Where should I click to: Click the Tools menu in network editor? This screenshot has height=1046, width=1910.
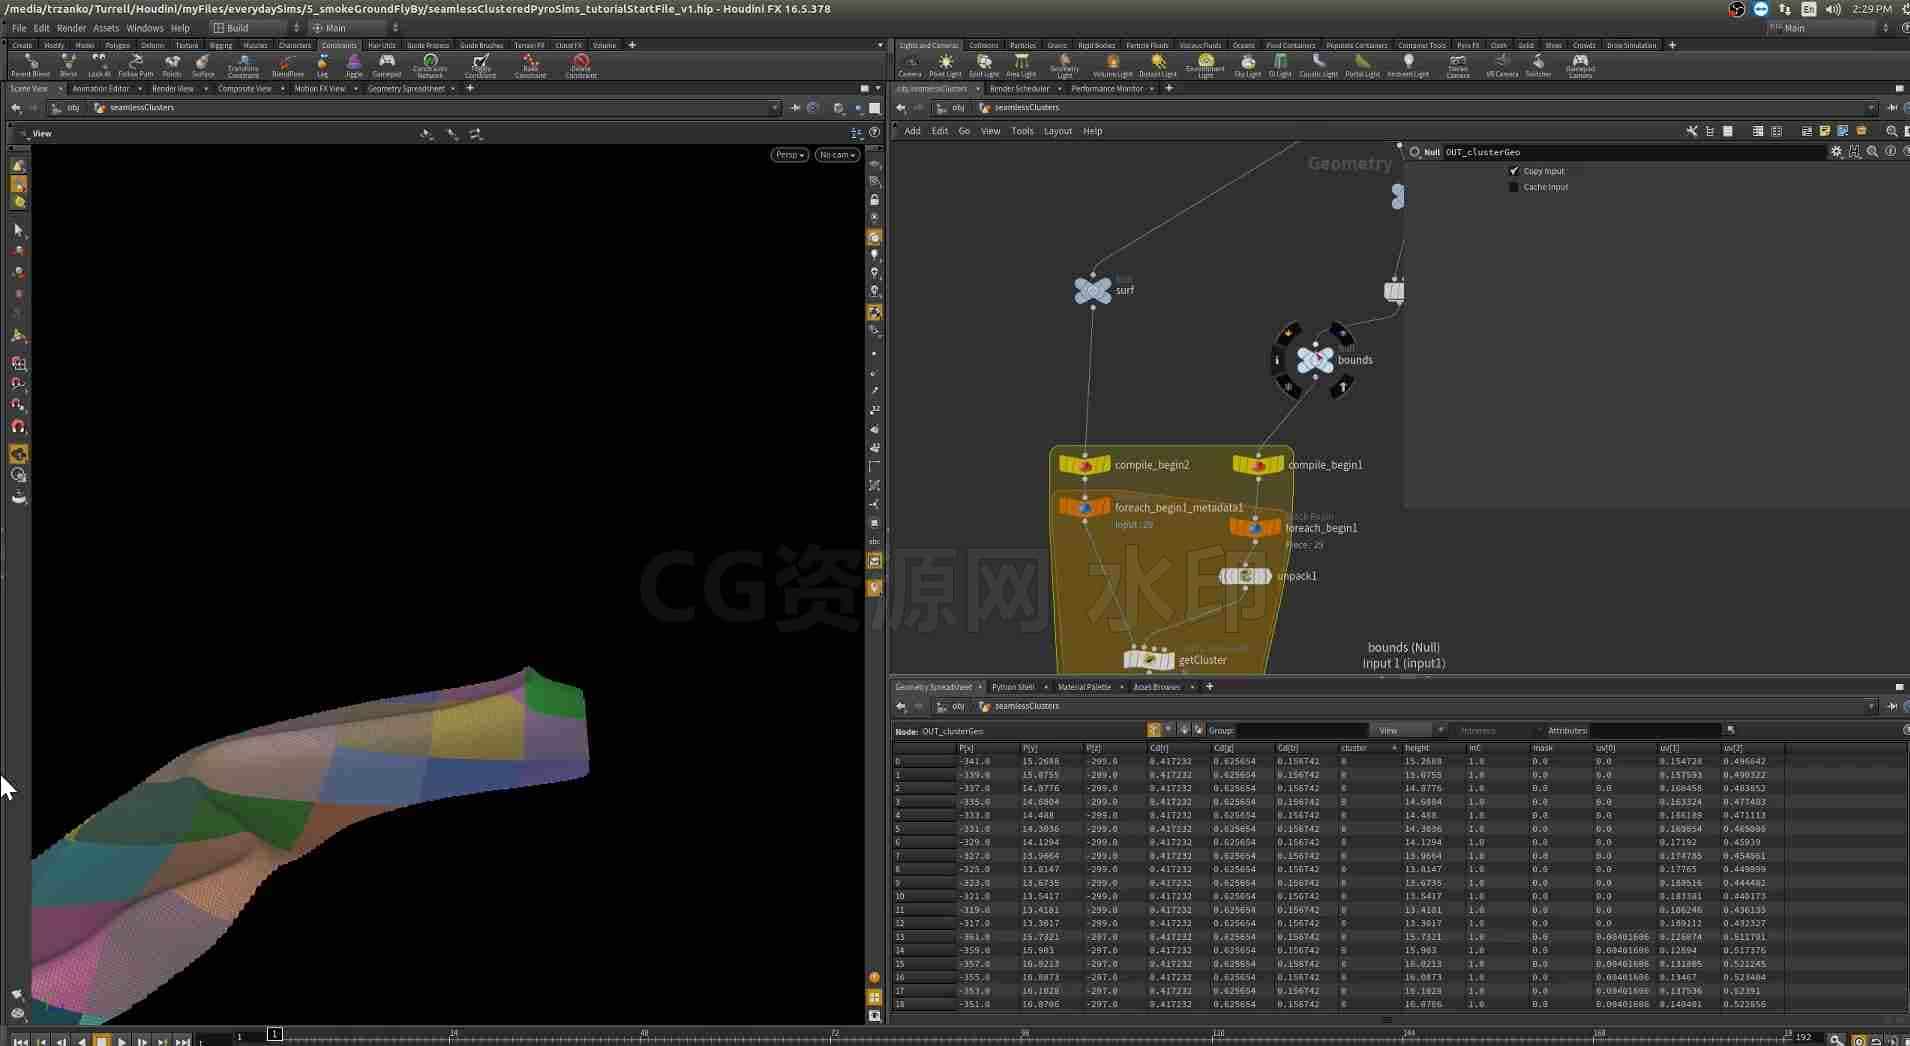[x=1022, y=131]
